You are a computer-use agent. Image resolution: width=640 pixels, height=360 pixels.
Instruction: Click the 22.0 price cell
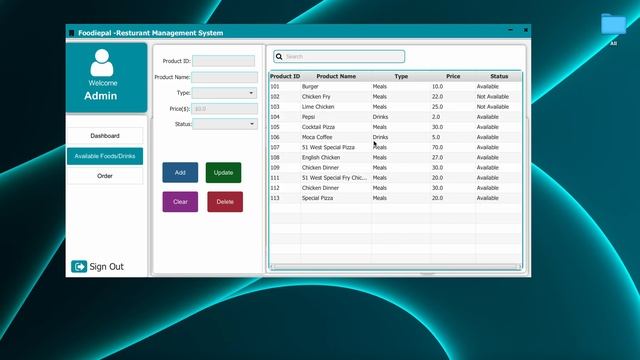pos(453,97)
